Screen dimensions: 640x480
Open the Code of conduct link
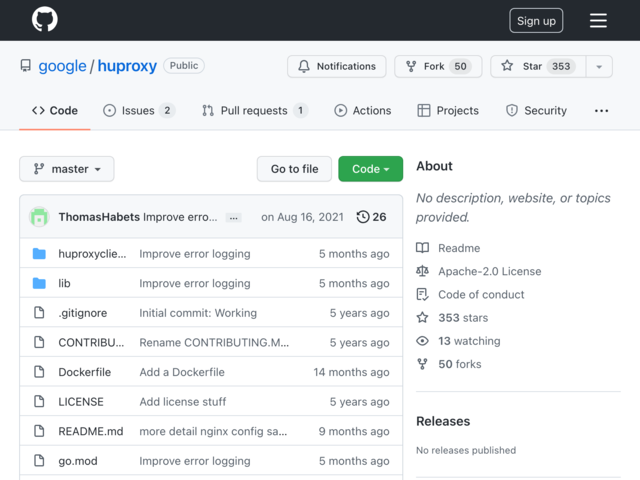coord(481,294)
